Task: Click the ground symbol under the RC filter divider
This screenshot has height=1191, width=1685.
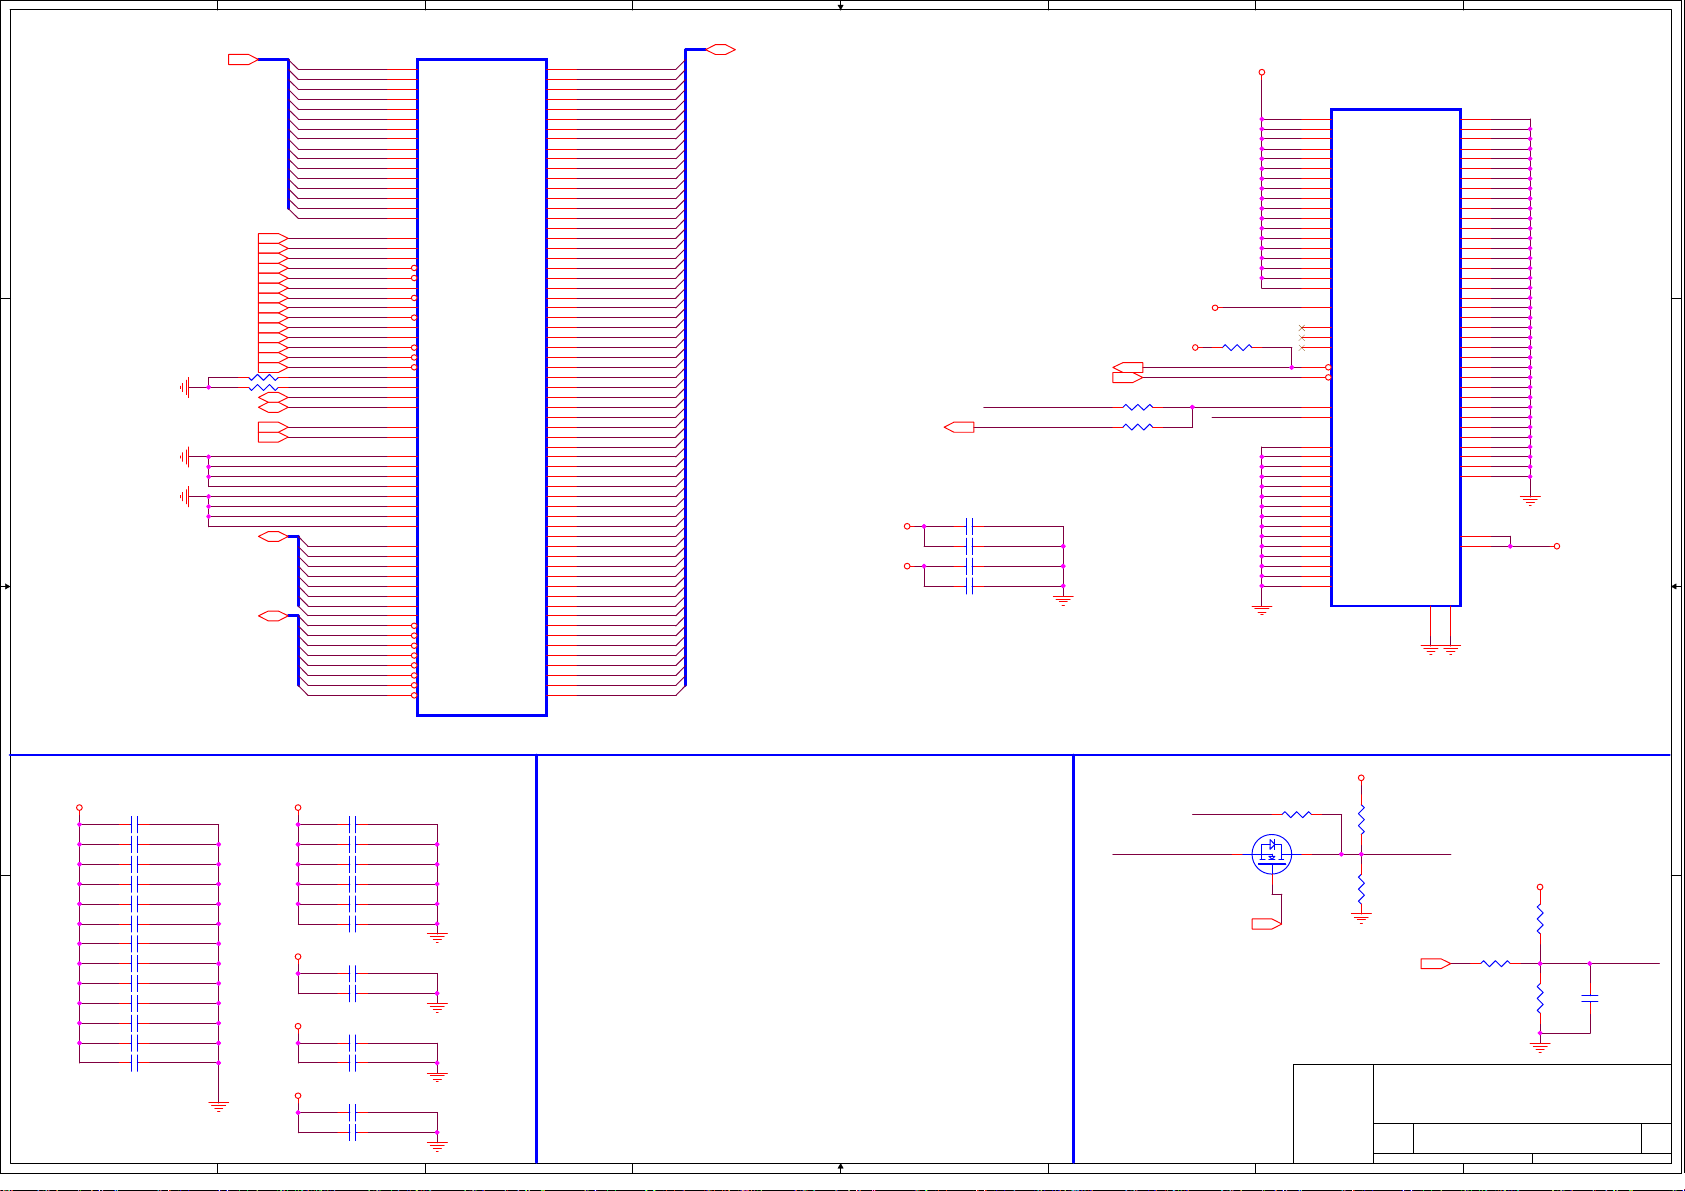Action: [1540, 1046]
